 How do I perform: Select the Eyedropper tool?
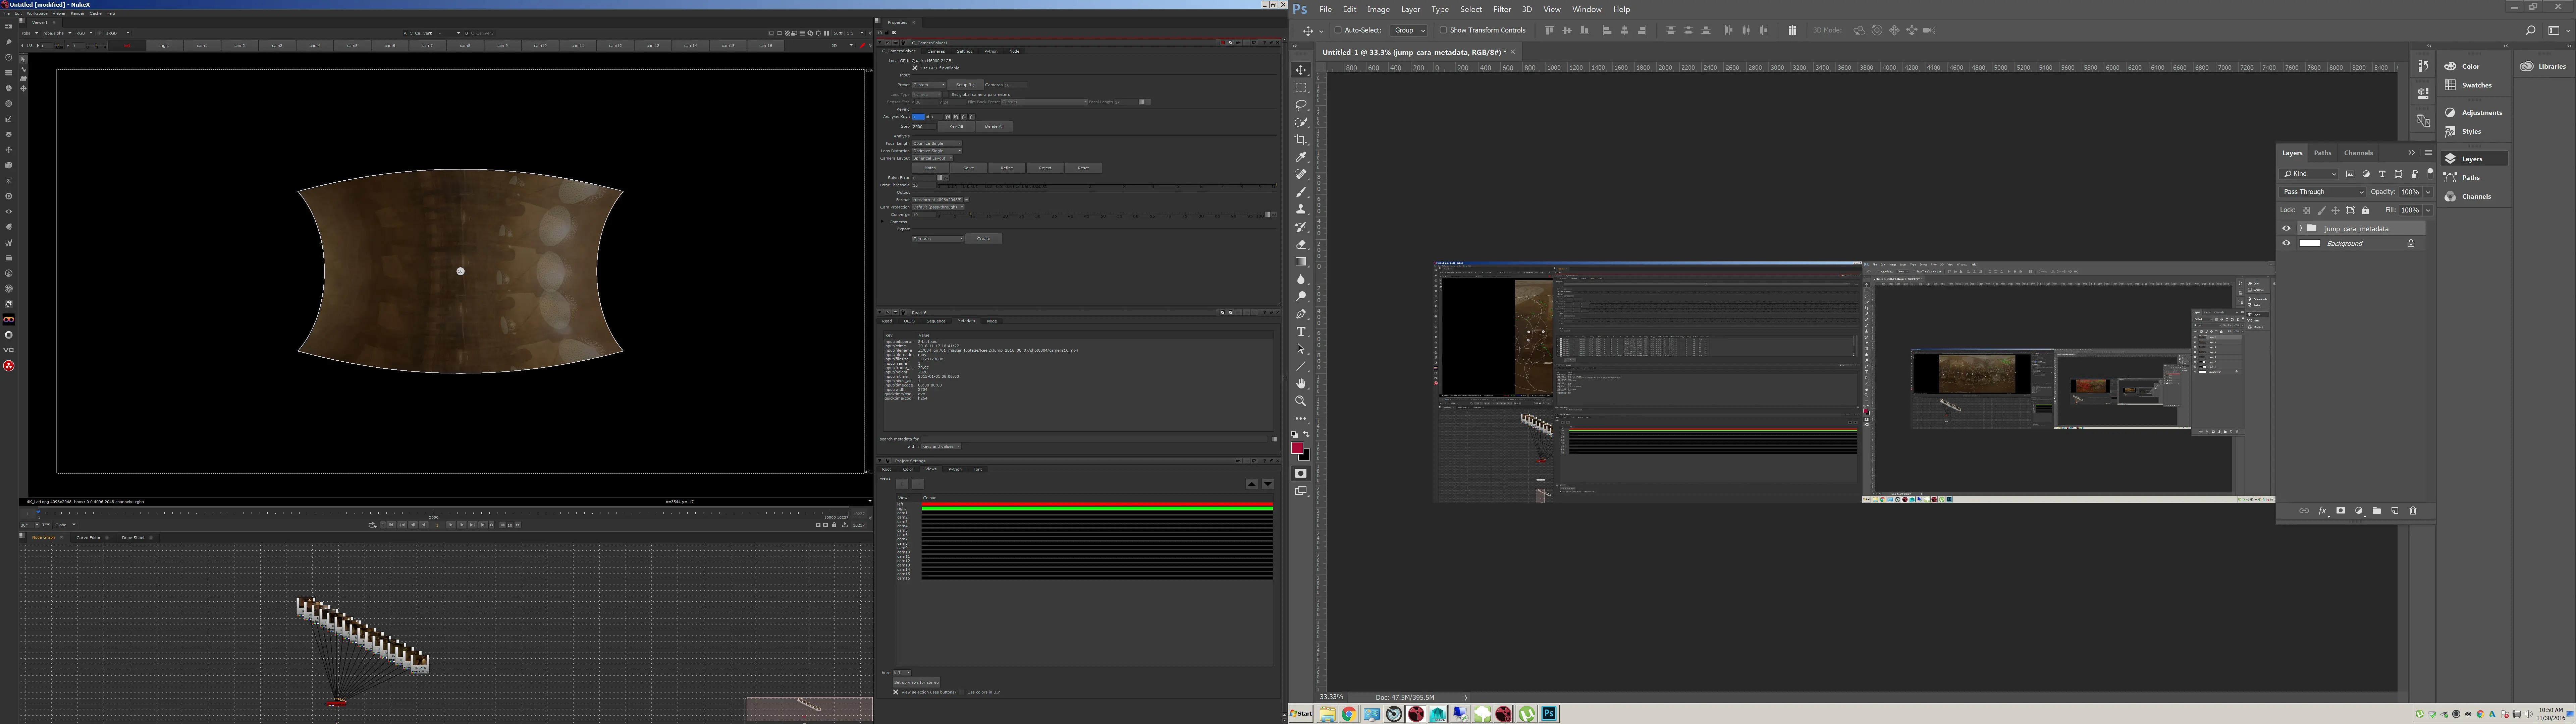tap(1301, 157)
